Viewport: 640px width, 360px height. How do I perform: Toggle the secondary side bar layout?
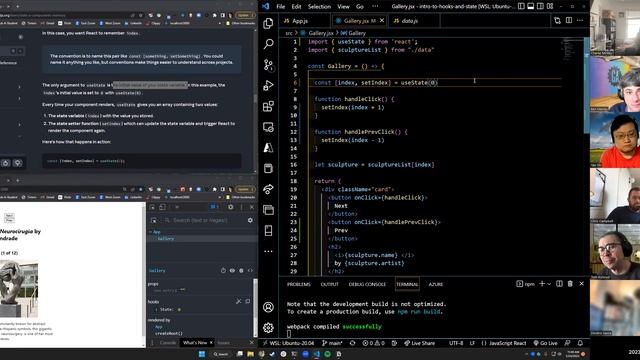(x=540, y=6)
